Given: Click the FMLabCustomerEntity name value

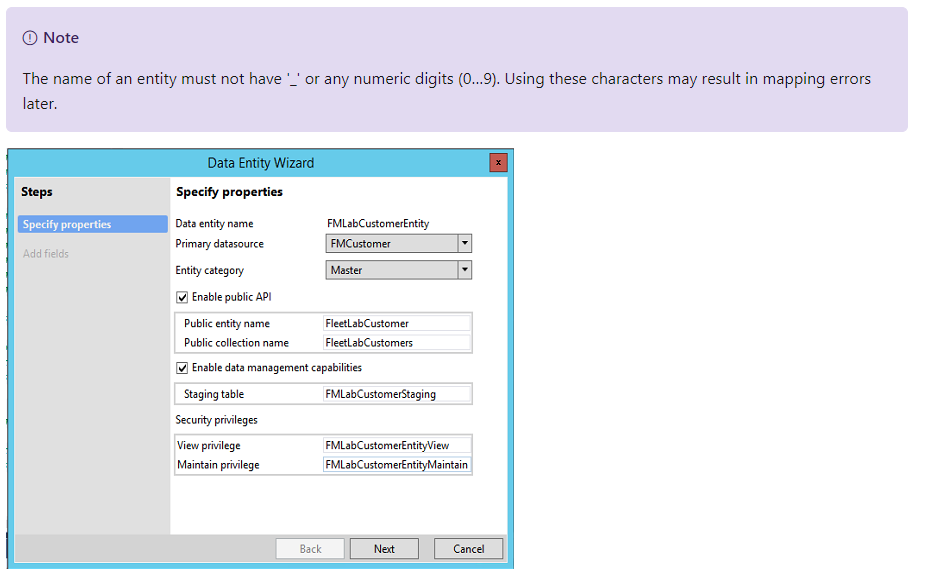Looking at the screenshot, I should tap(378, 223).
